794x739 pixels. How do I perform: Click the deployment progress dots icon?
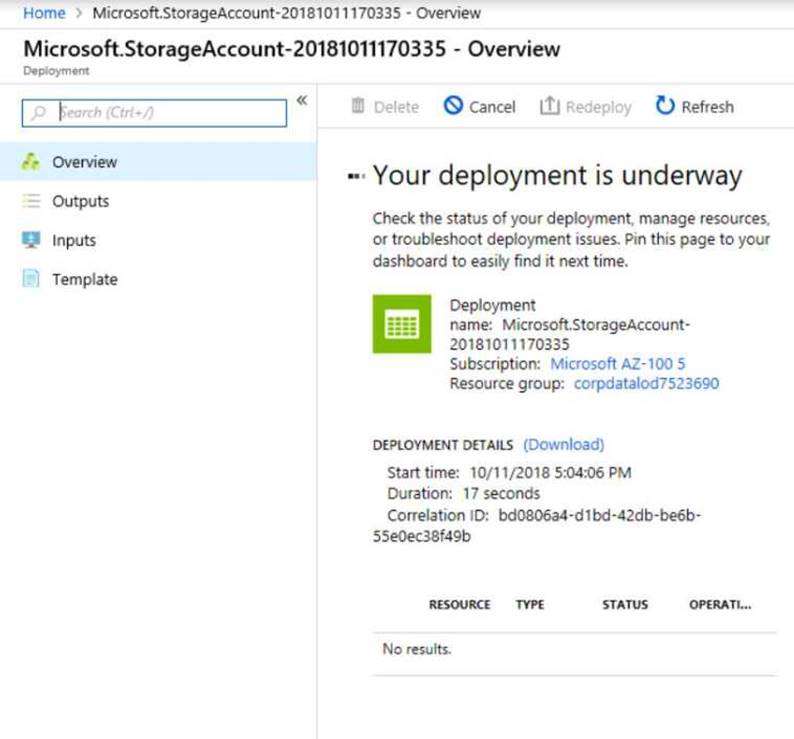pos(356,176)
